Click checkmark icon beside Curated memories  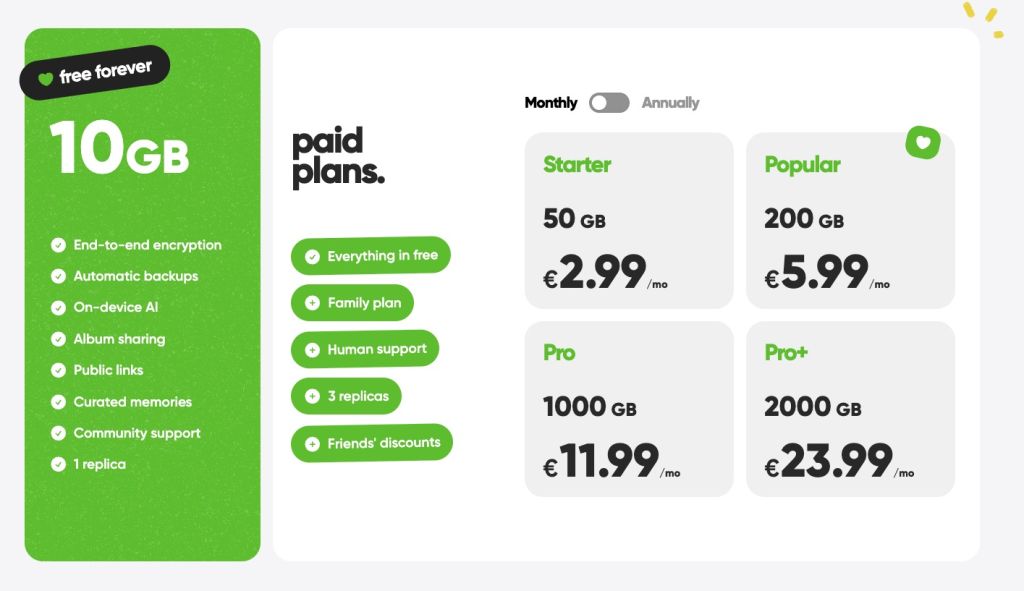pos(58,402)
